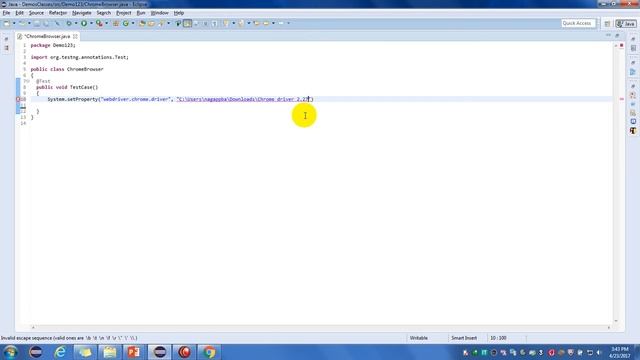The image size is (640, 360).
Task: Open the Navigate menu
Action: point(82,13)
